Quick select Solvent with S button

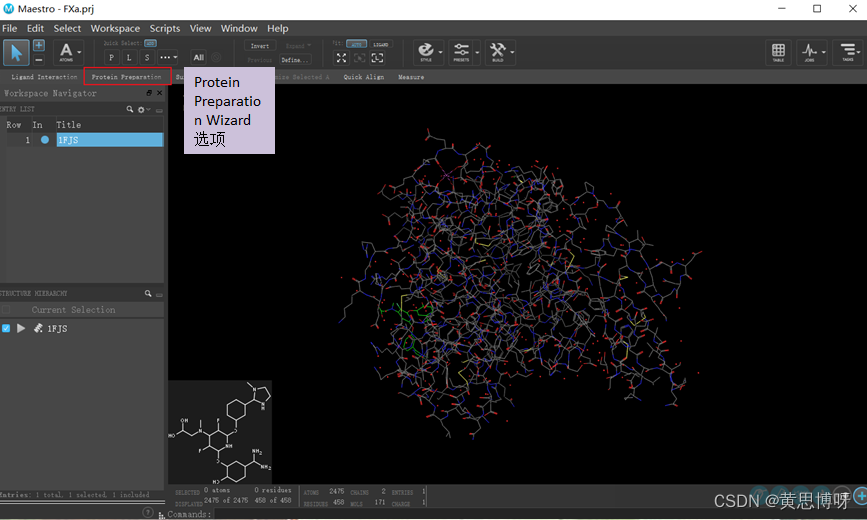click(147, 58)
